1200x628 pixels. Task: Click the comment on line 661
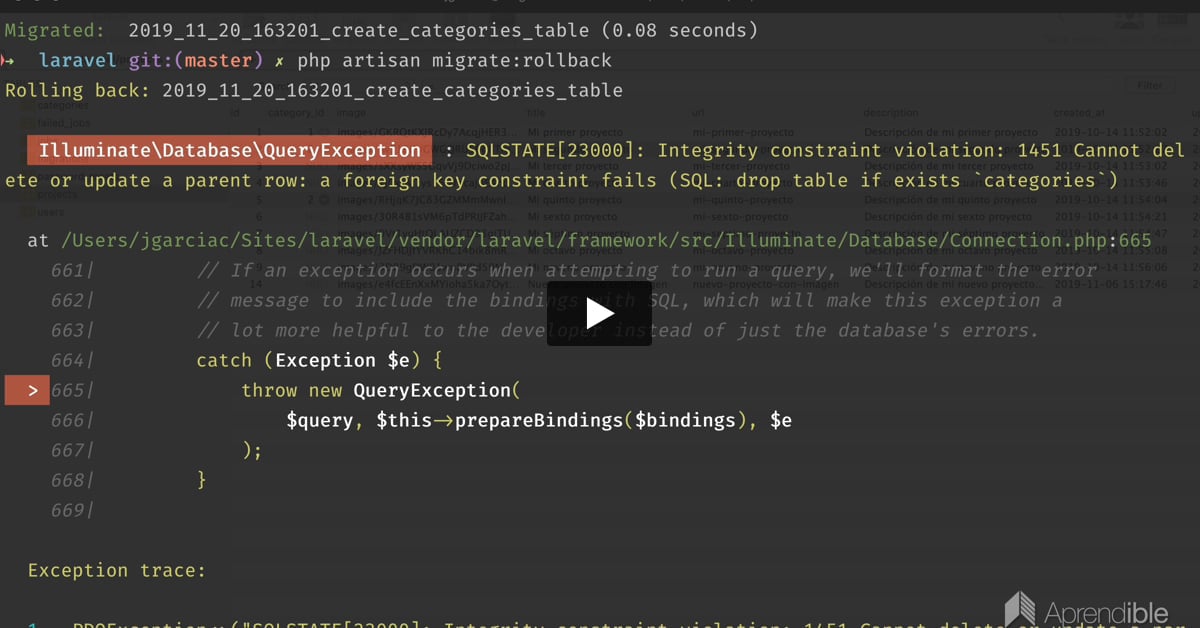tap(647, 271)
